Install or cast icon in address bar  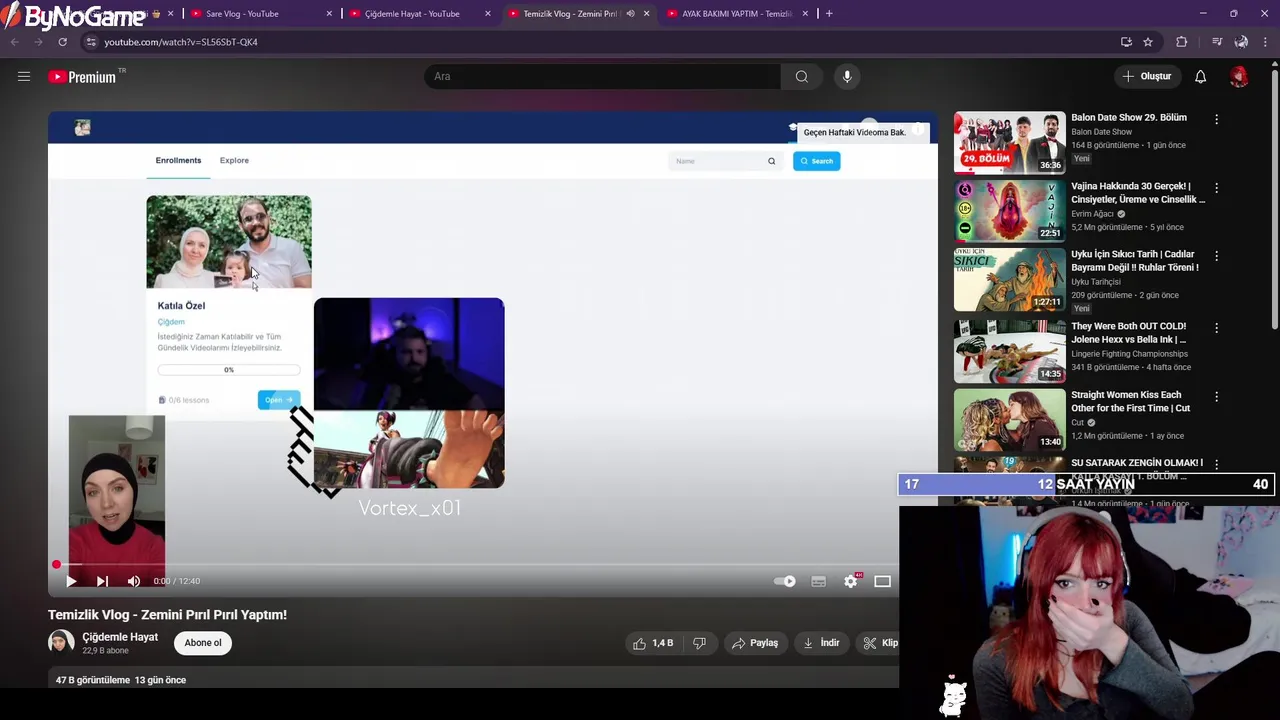pyautogui.click(x=1126, y=42)
